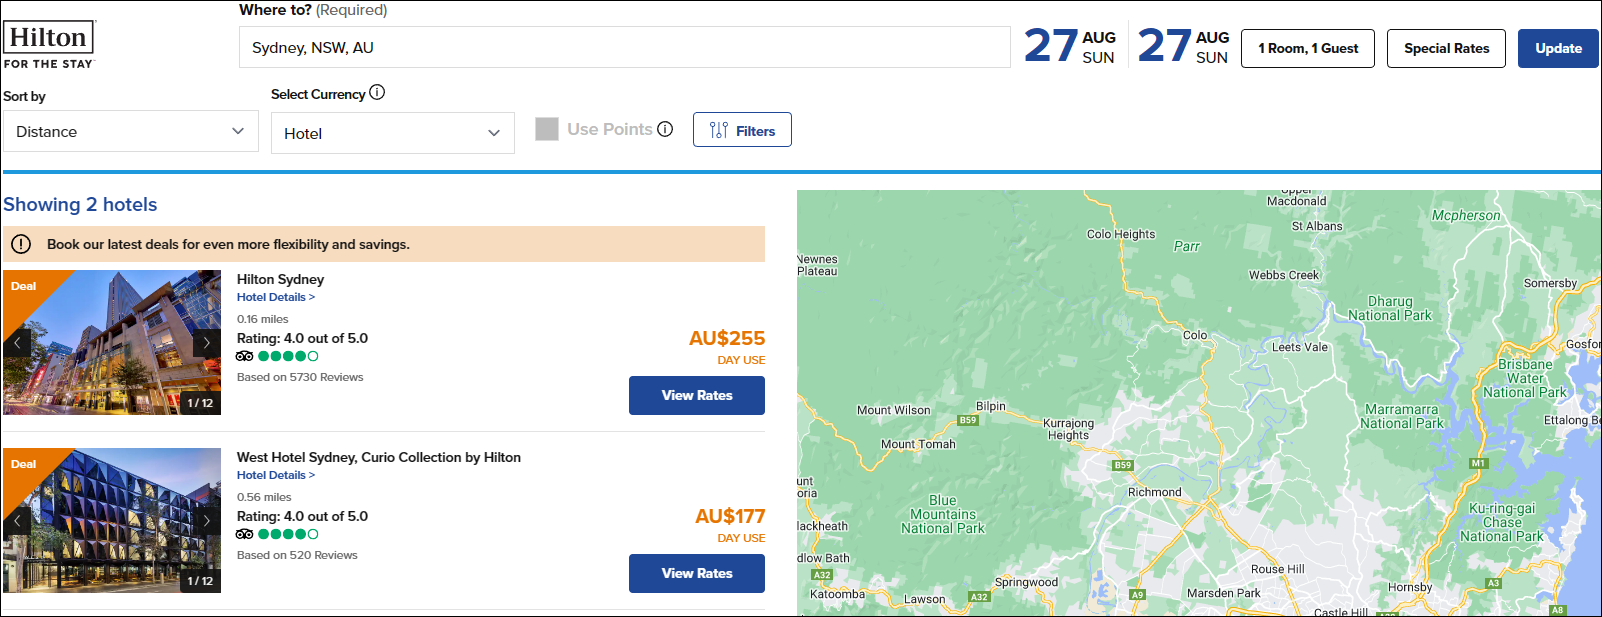Click 'Based on 520 Reviews' text
The image size is (1602, 617).
pos(297,555)
